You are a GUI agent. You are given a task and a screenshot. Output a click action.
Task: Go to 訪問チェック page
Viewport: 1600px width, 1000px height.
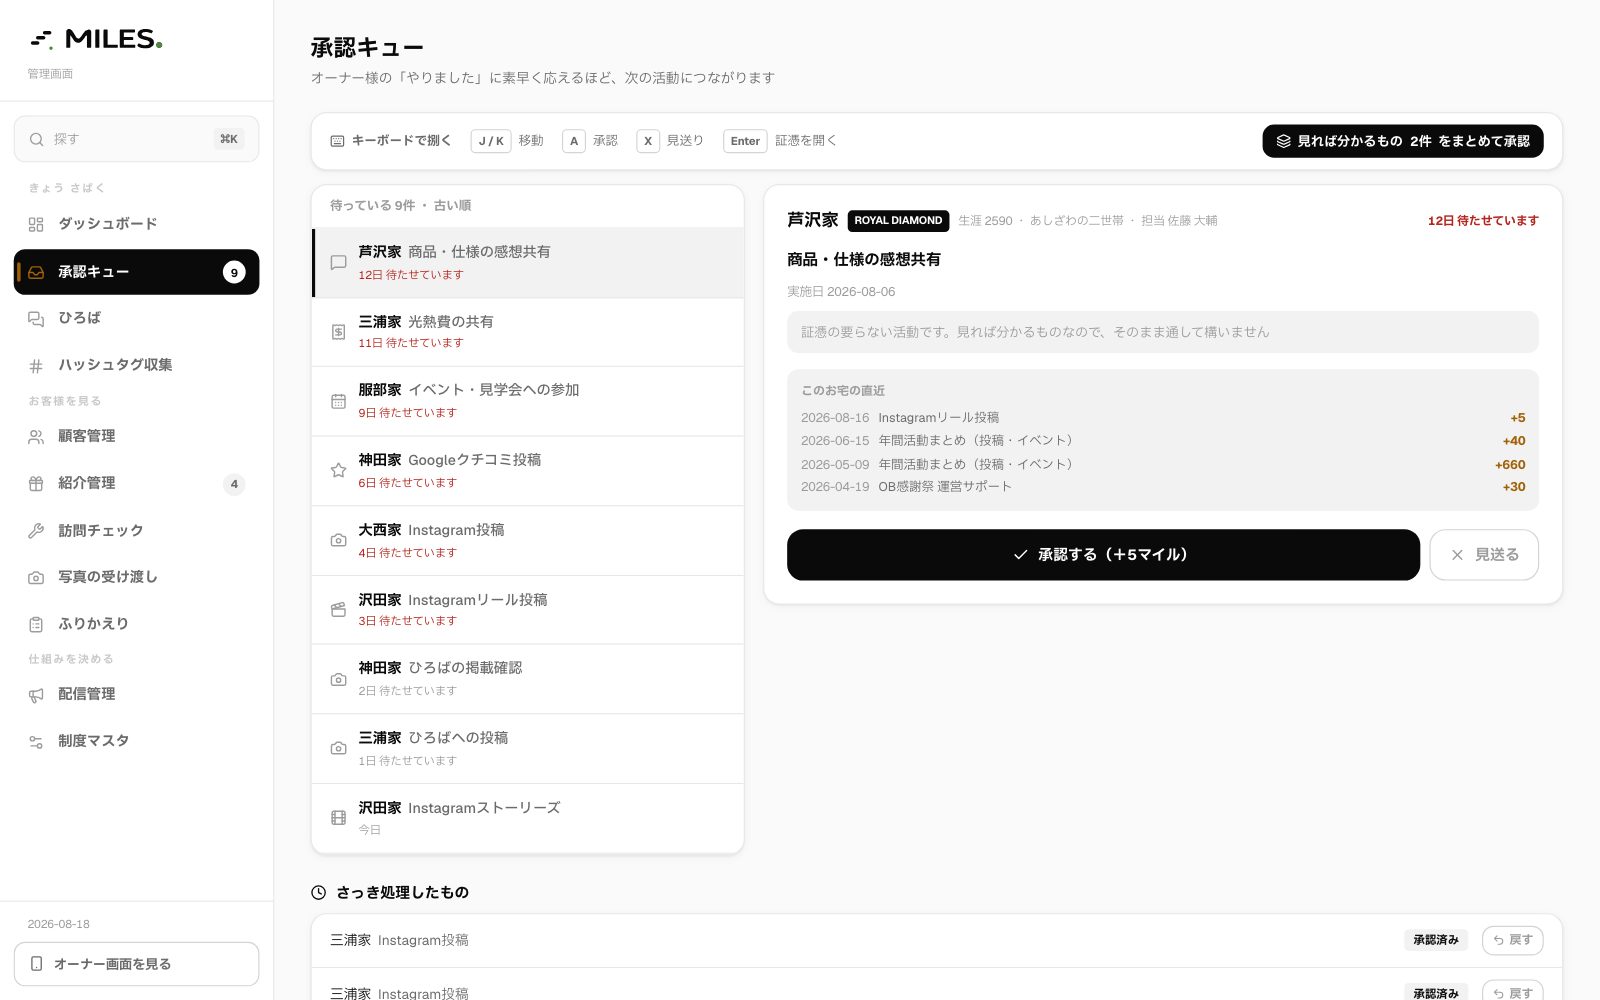point(137,531)
